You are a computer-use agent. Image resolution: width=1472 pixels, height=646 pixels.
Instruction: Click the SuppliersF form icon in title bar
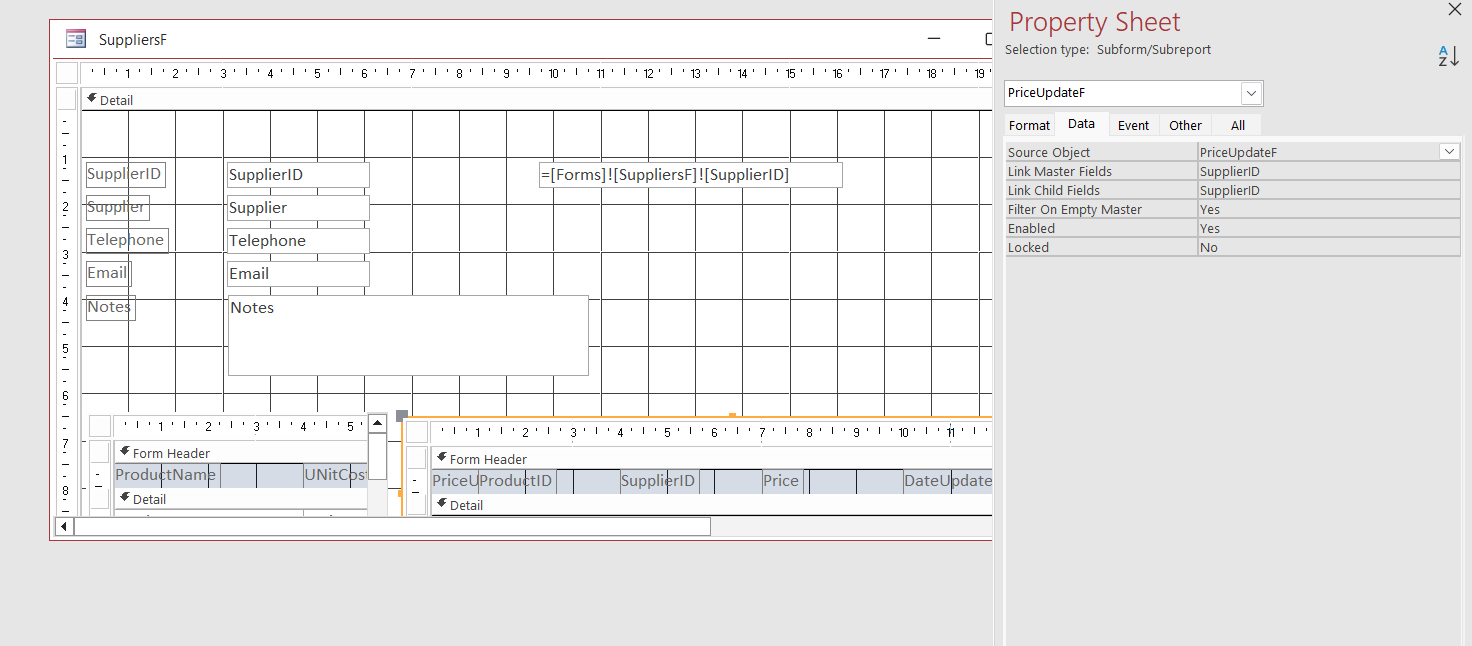pos(75,38)
